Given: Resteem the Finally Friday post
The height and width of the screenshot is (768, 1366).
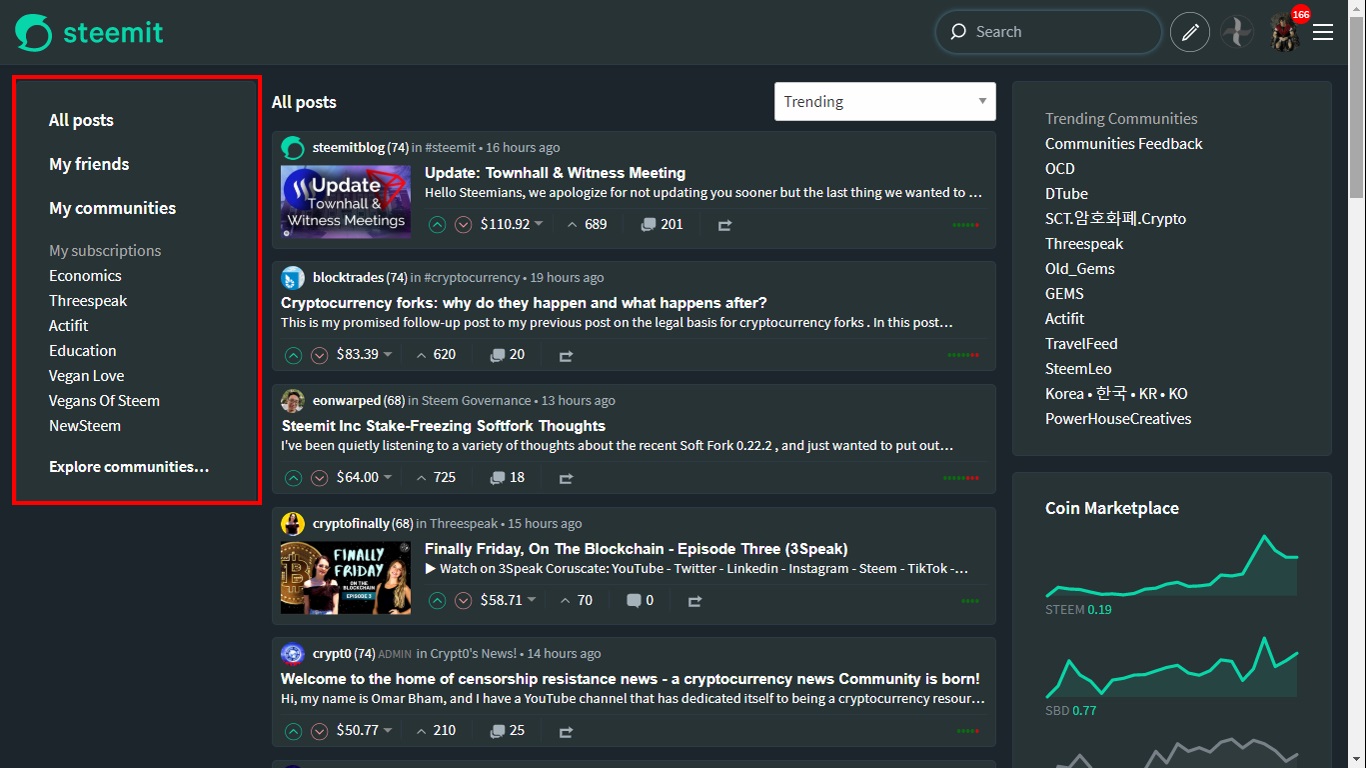Looking at the screenshot, I should [x=695, y=601].
